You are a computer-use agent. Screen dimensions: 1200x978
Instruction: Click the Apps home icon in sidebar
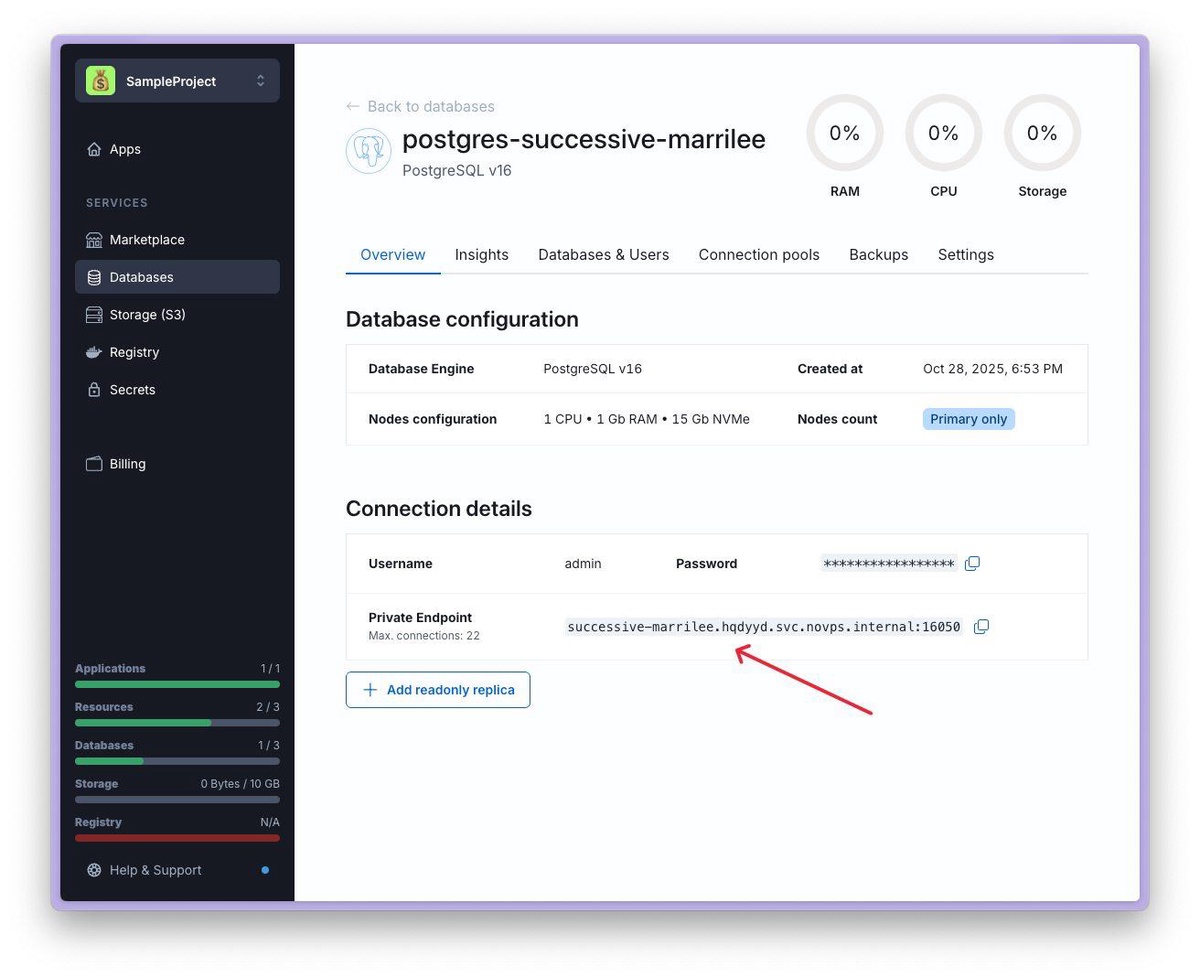click(94, 149)
